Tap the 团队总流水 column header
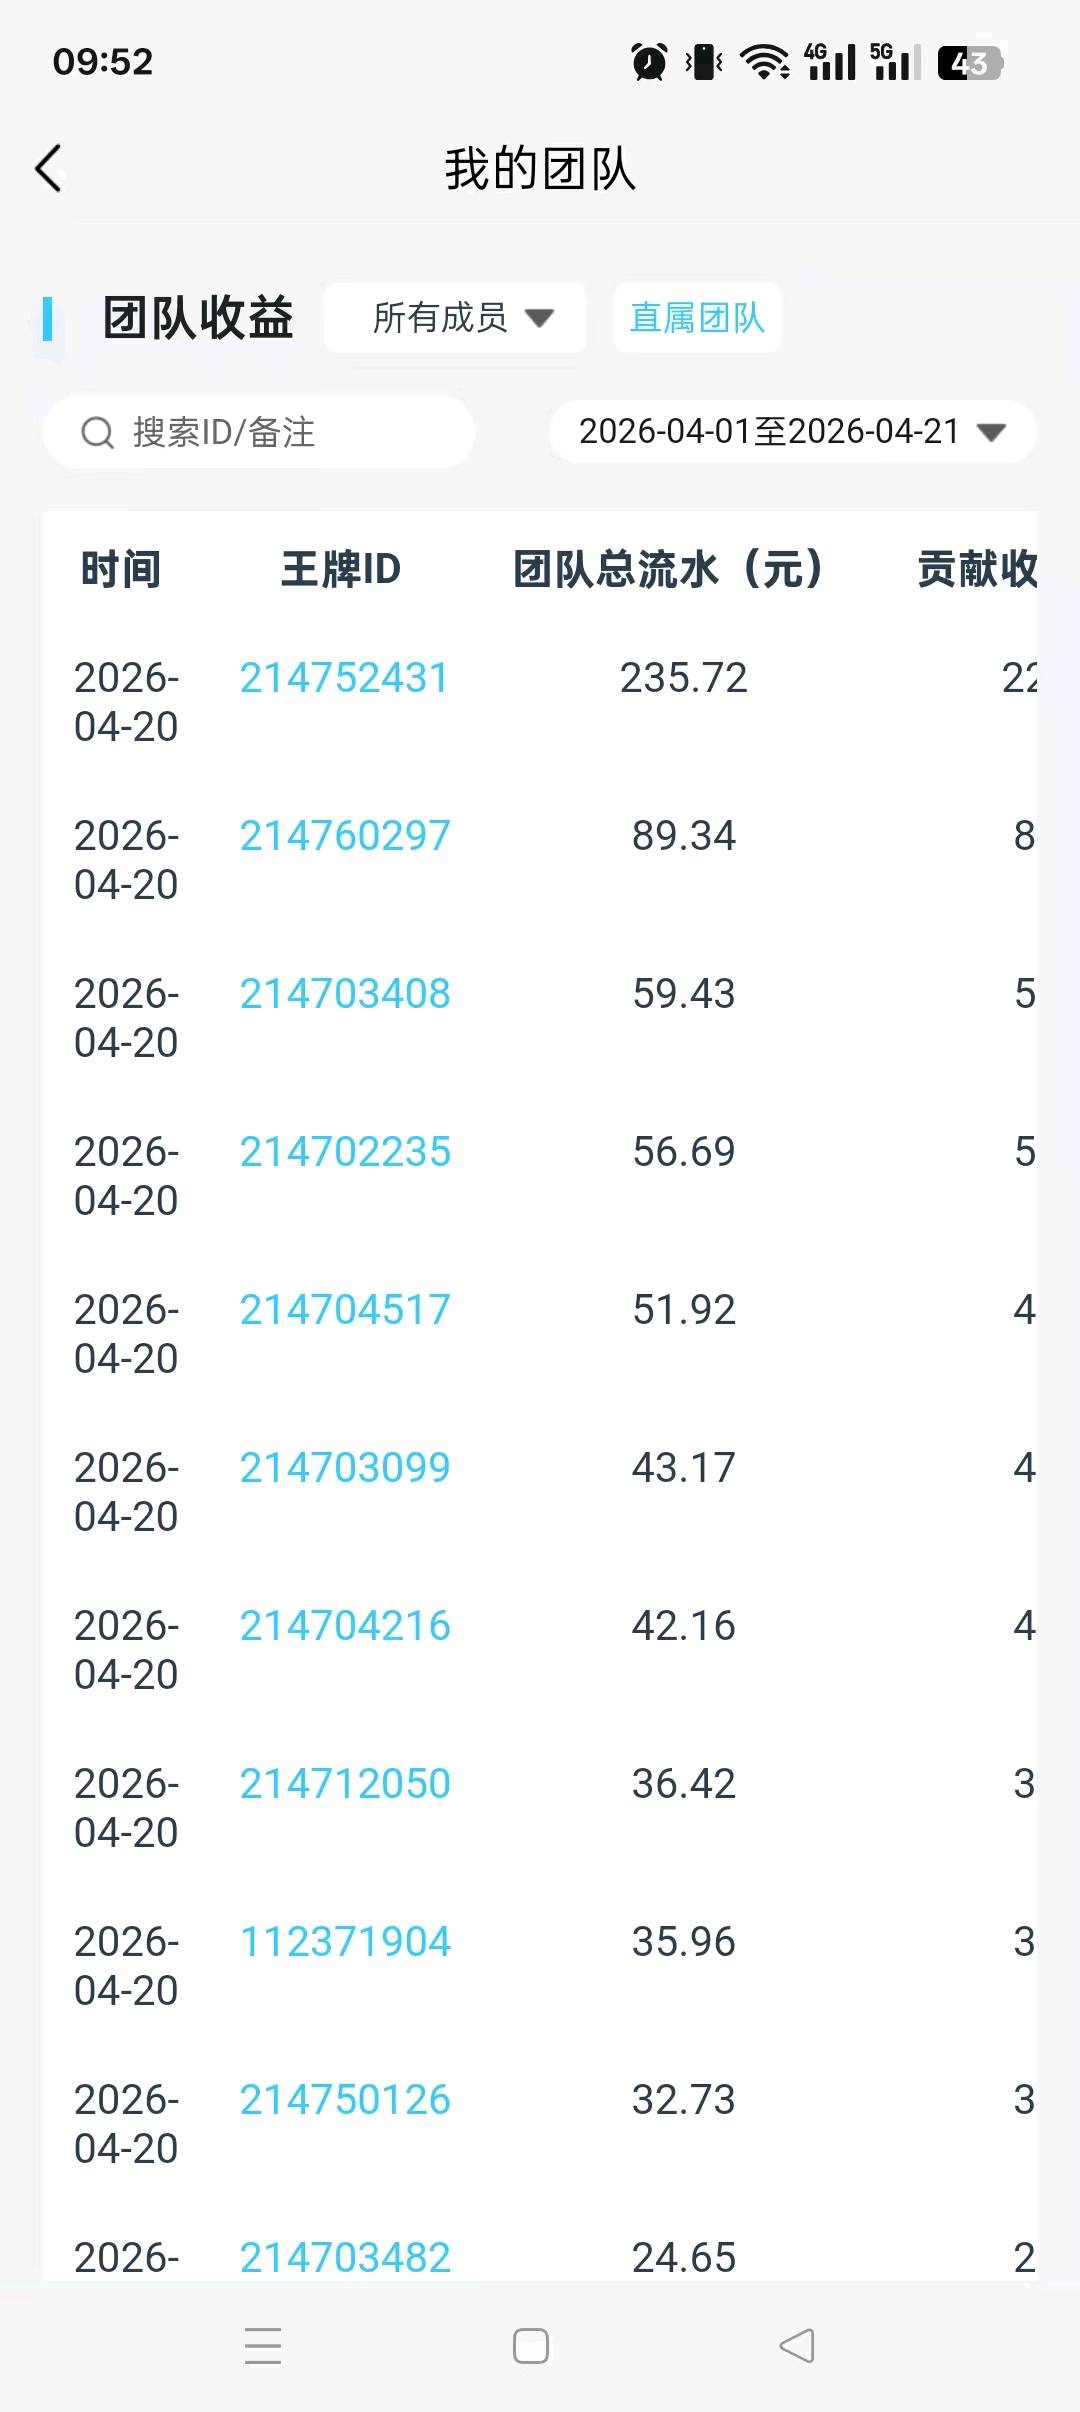Viewport: 1080px width, 2412px height. coord(667,569)
